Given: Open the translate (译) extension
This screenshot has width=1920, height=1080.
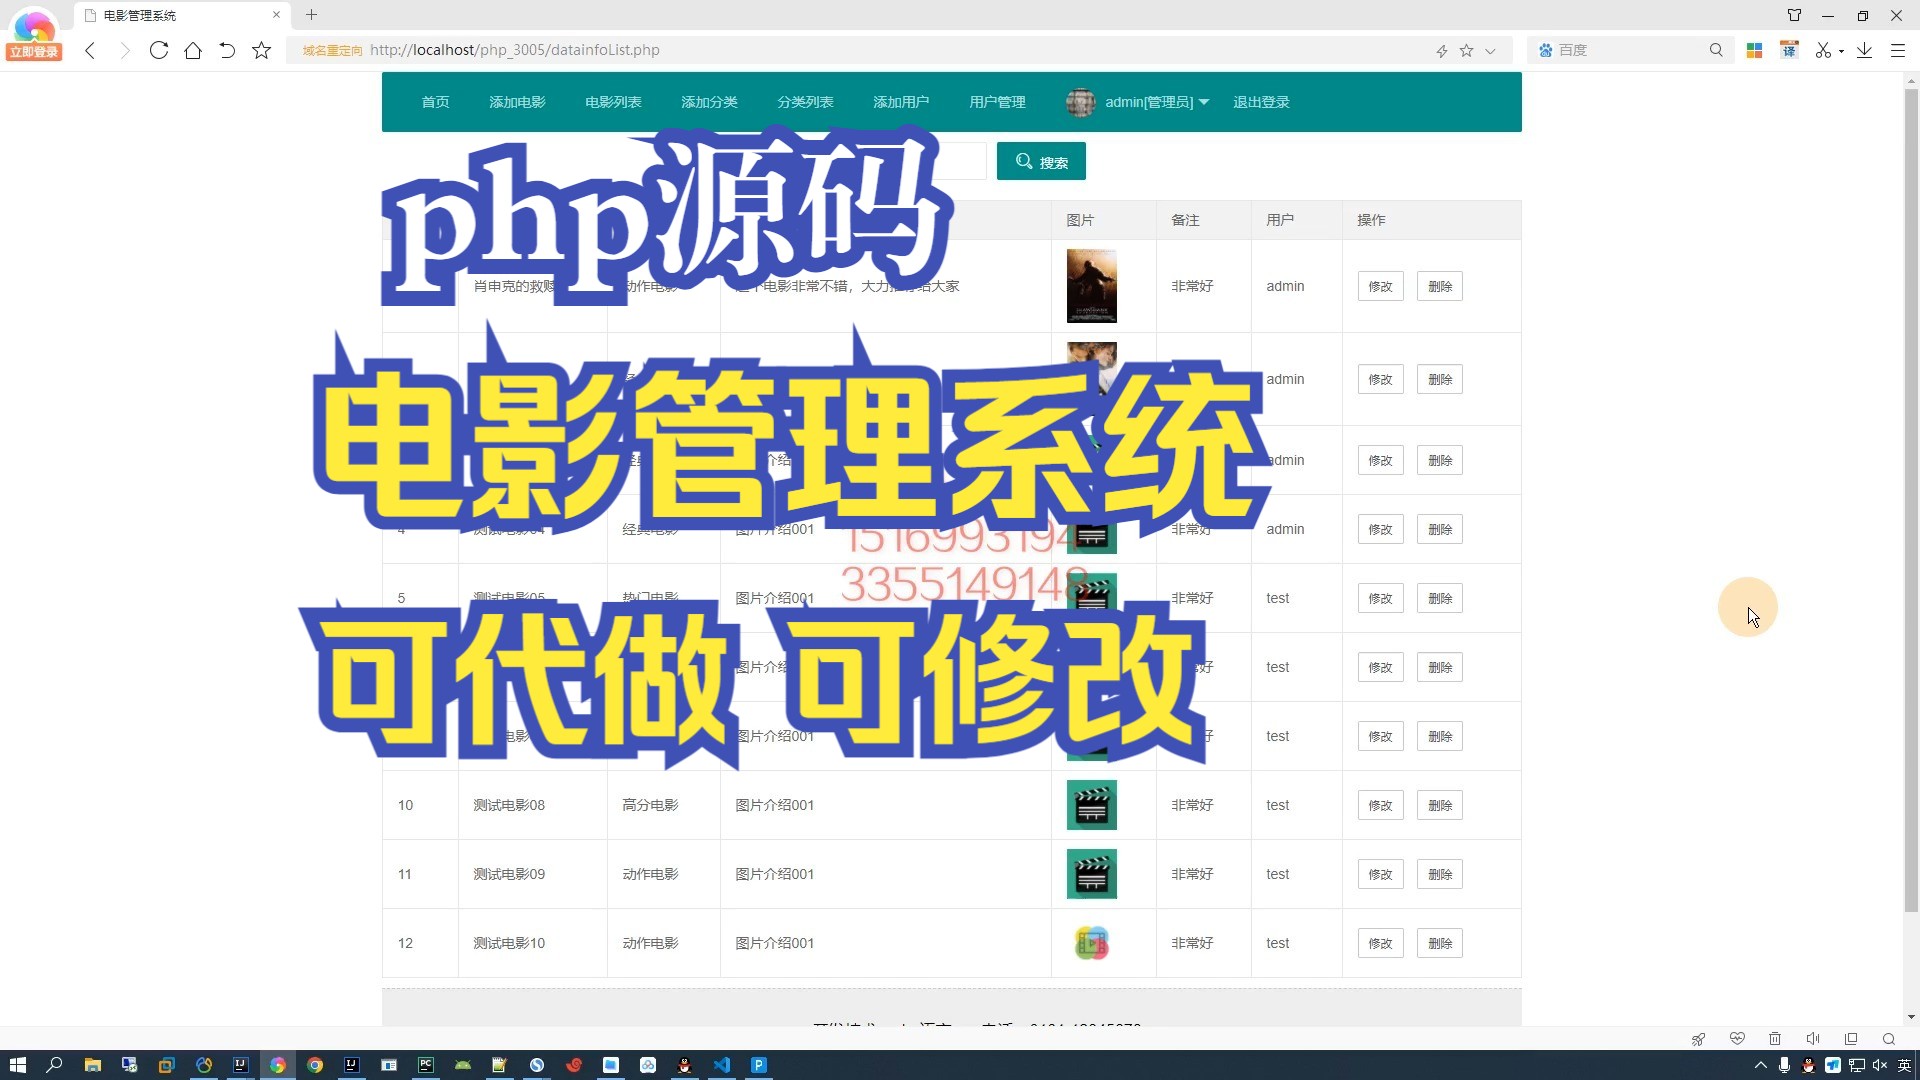Looking at the screenshot, I should (x=1789, y=50).
